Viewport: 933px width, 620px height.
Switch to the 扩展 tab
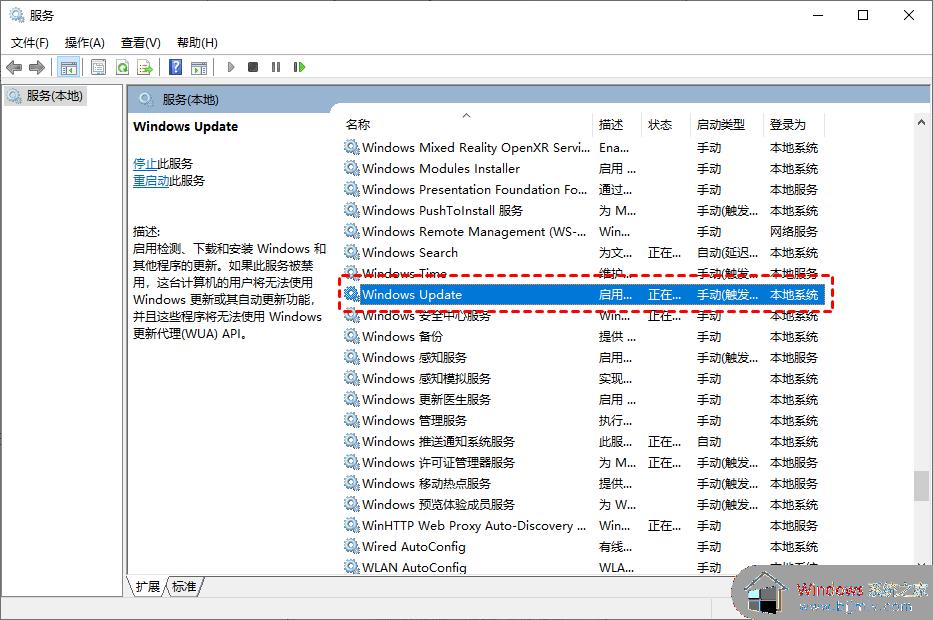point(148,587)
